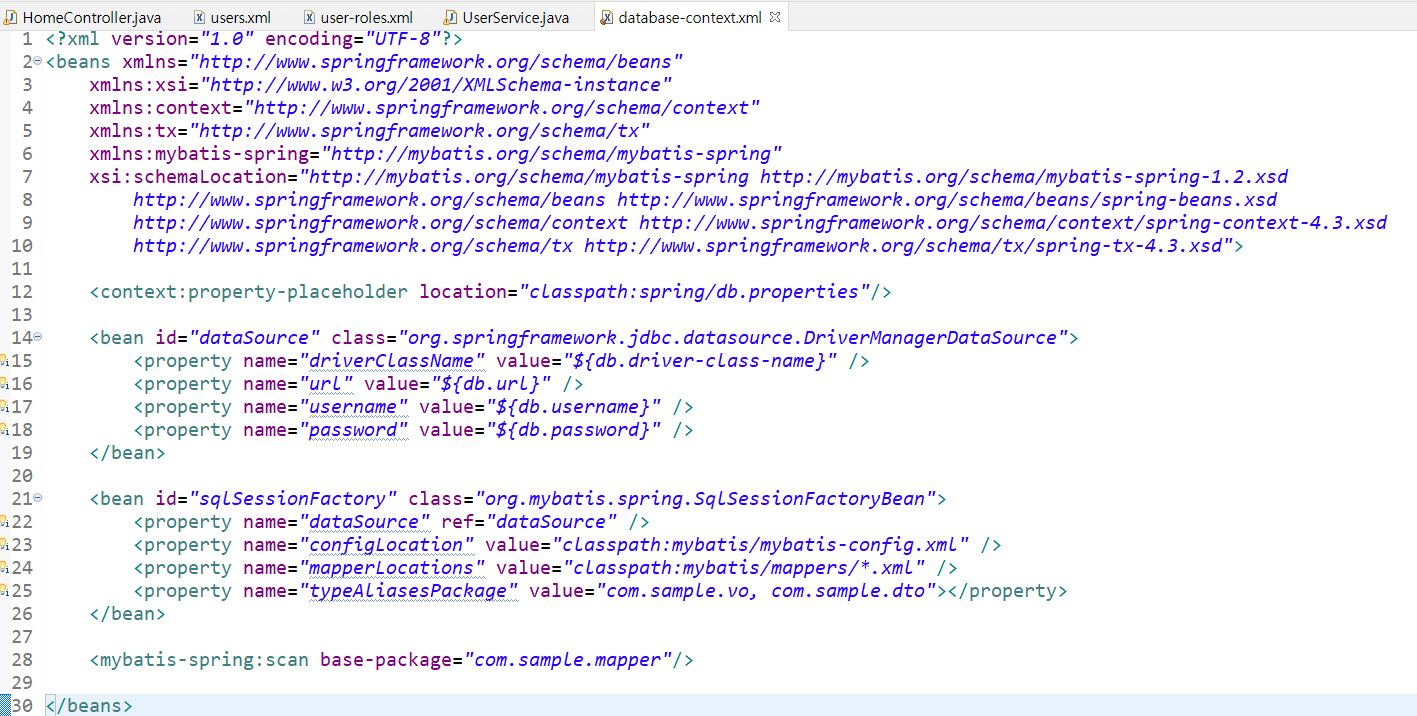Click the mybatis-spring-1.2.xsd URL
Viewport: 1417px width, 716px height.
pyautogui.click(x=1024, y=177)
